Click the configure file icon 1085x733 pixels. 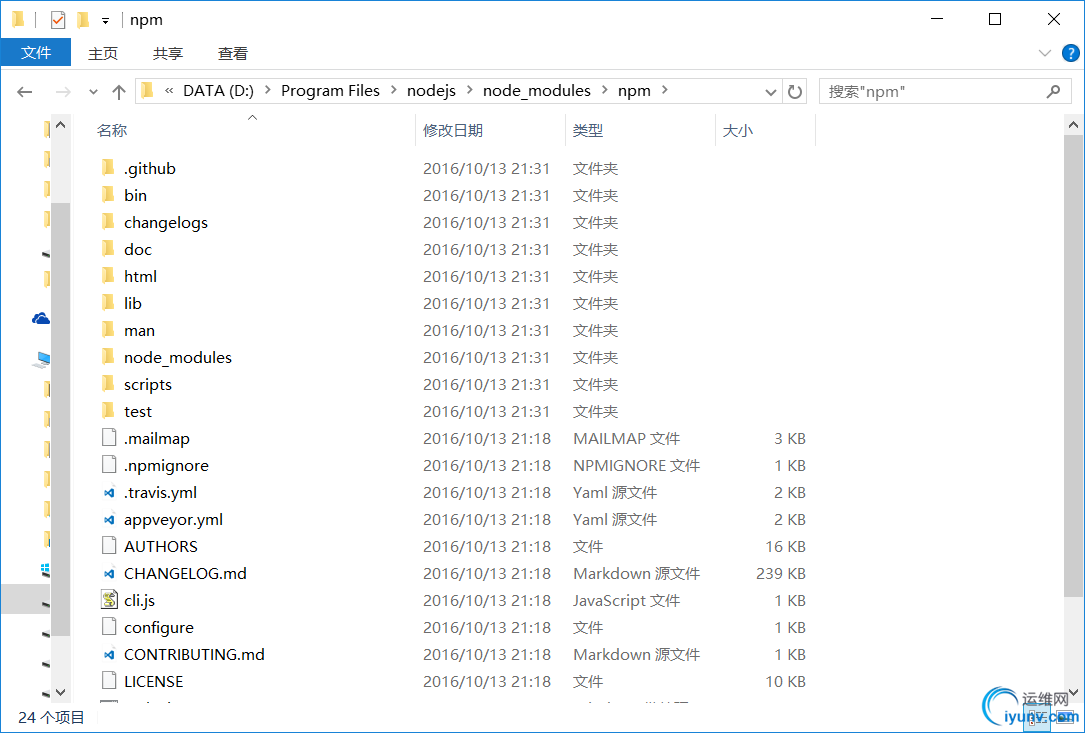coord(109,627)
